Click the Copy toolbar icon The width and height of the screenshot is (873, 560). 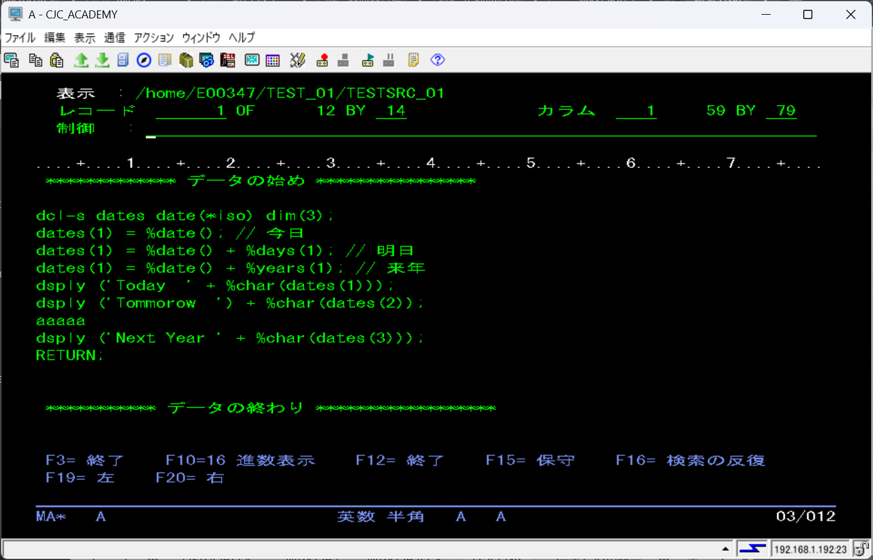coord(36,60)
